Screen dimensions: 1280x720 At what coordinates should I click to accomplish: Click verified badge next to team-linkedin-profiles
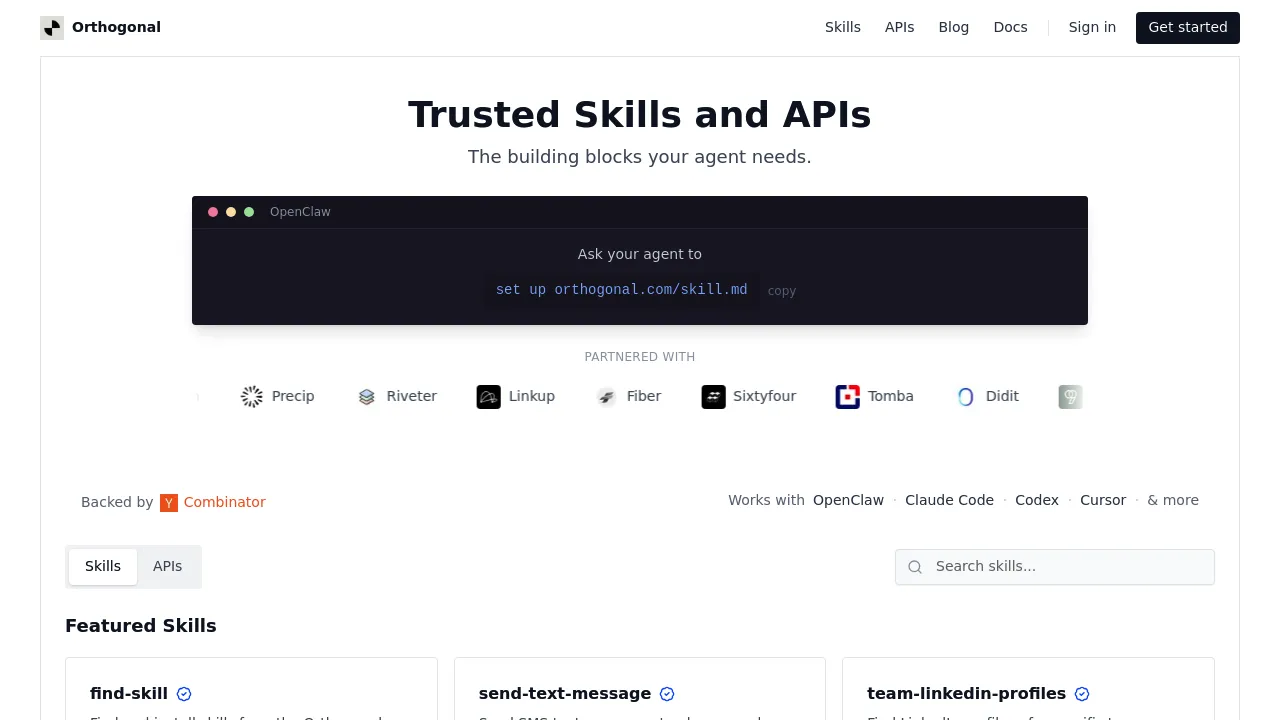point(1082,694)
